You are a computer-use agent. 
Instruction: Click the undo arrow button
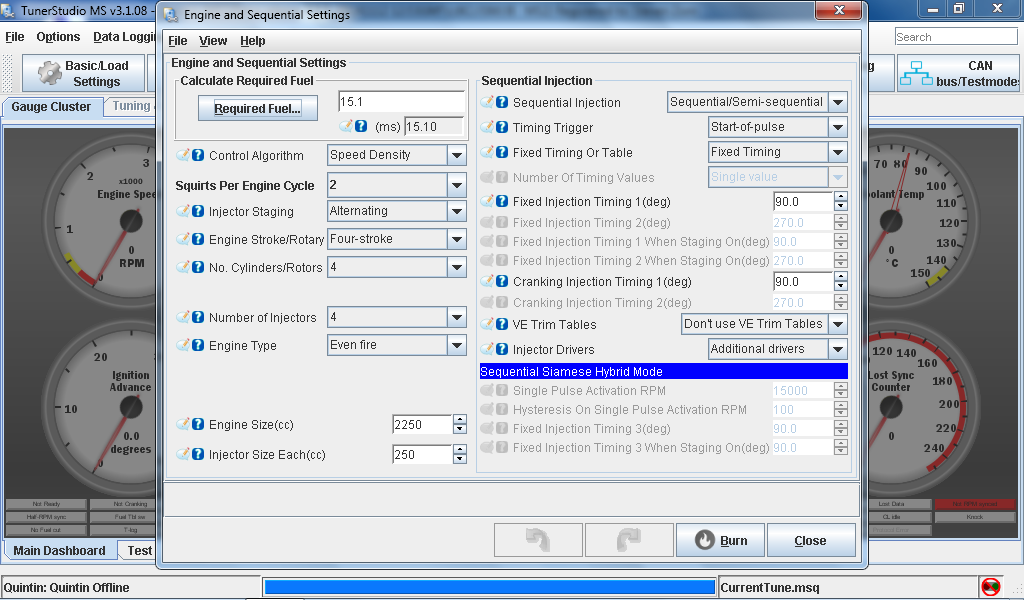point(538,540)
